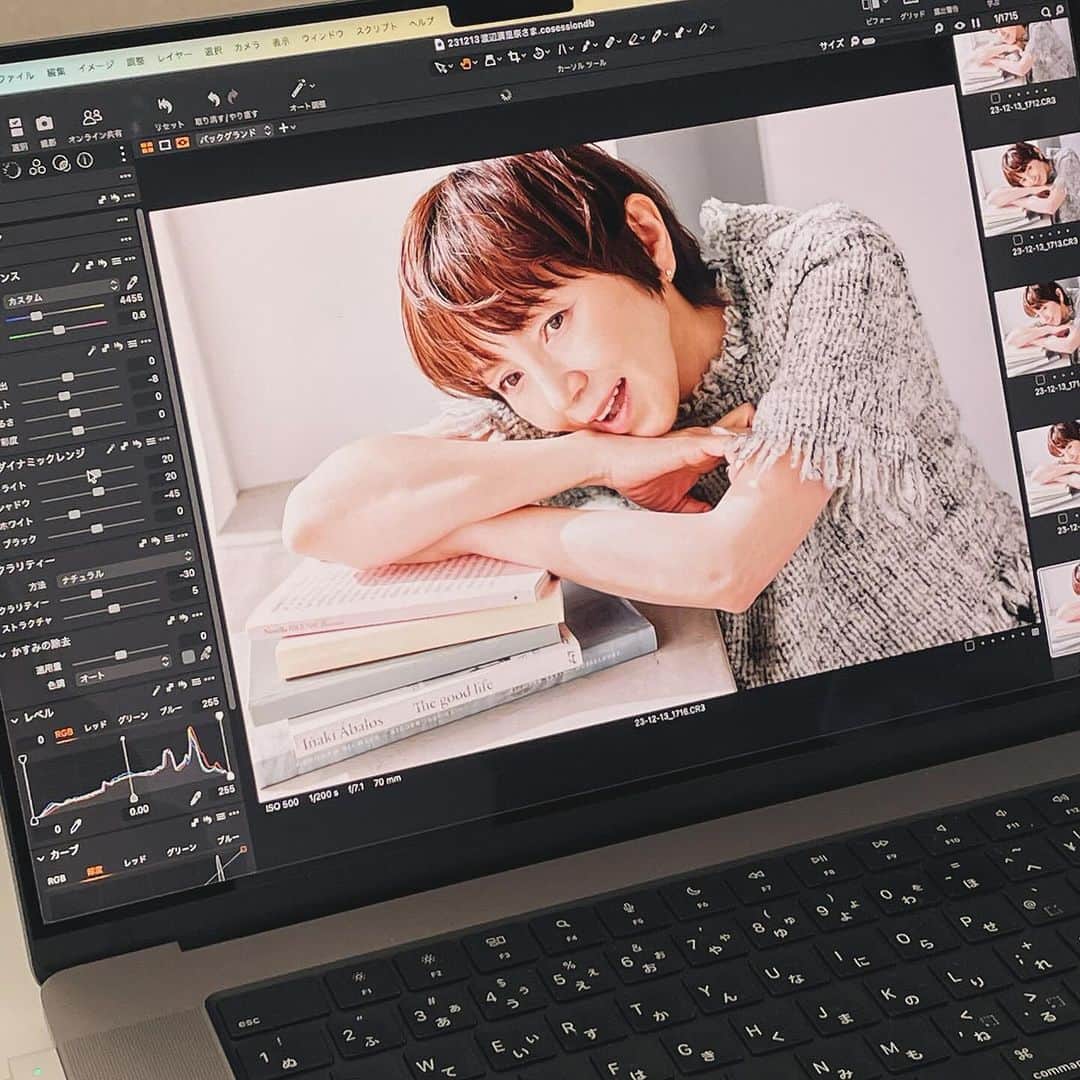Open Online Share (オンライン共有) people icon
Viewport: 1080px width, 1080px height.
point(92,117)
